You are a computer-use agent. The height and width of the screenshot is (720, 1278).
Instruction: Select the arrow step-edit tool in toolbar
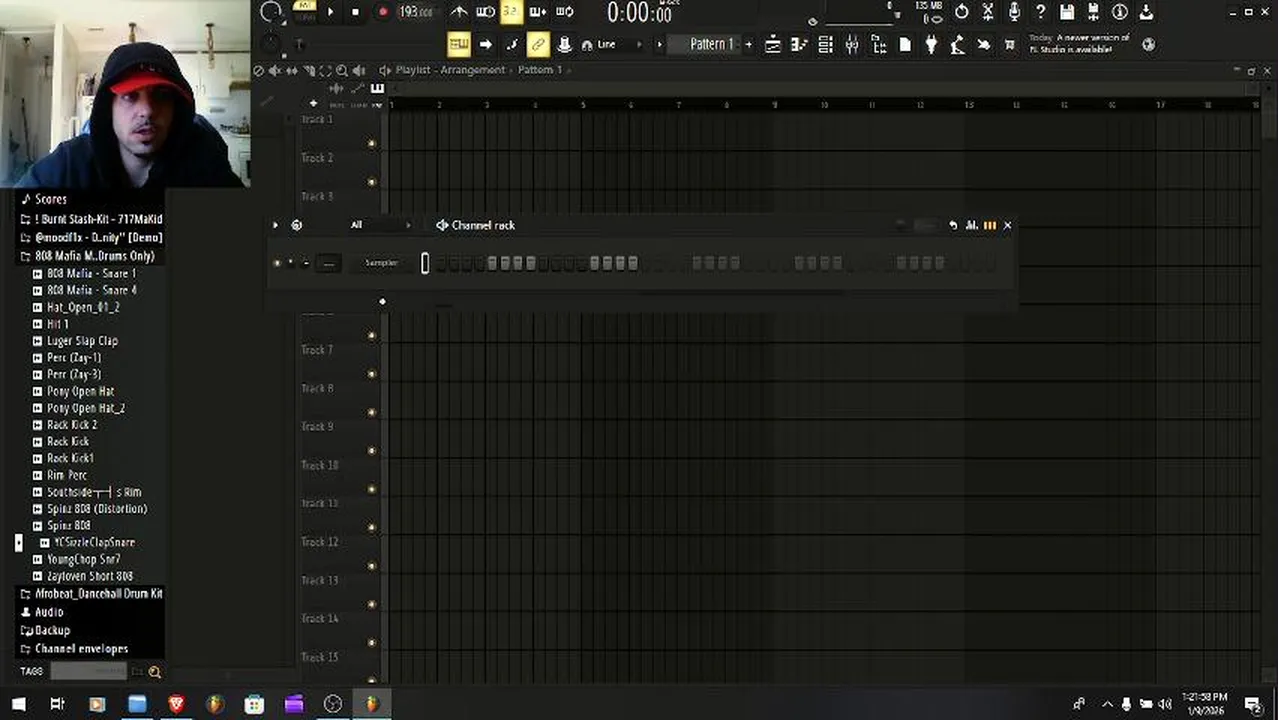(x=486, y=44)
